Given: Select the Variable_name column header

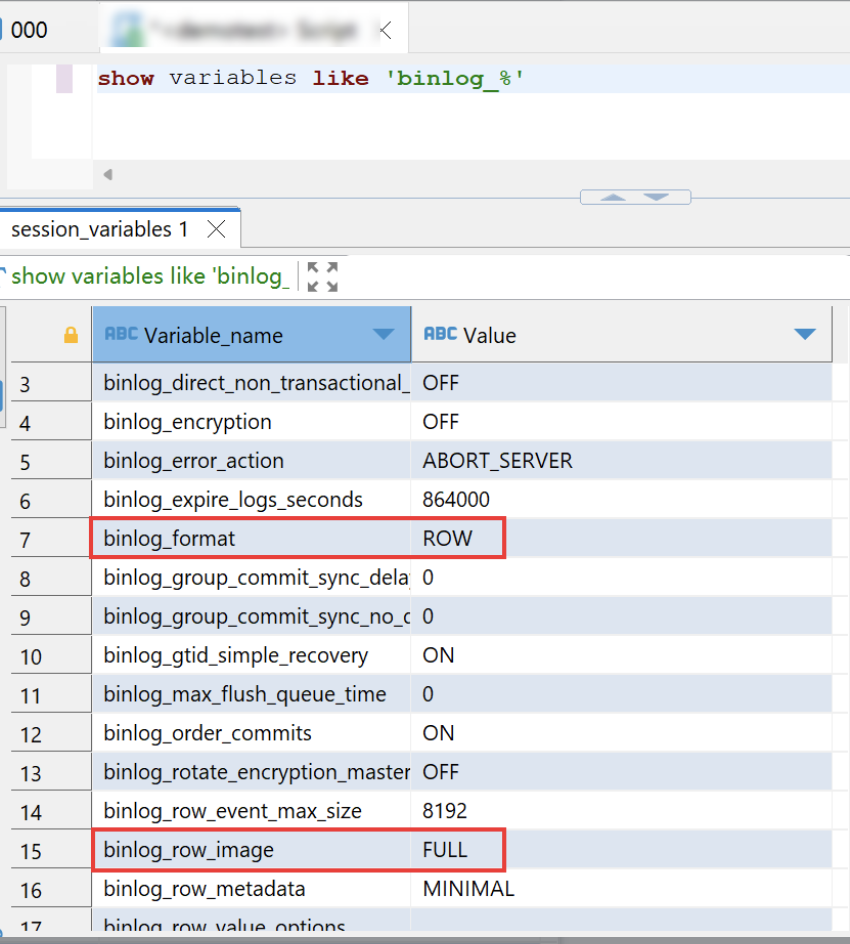Looking at the screenshot, I should 230,335.
